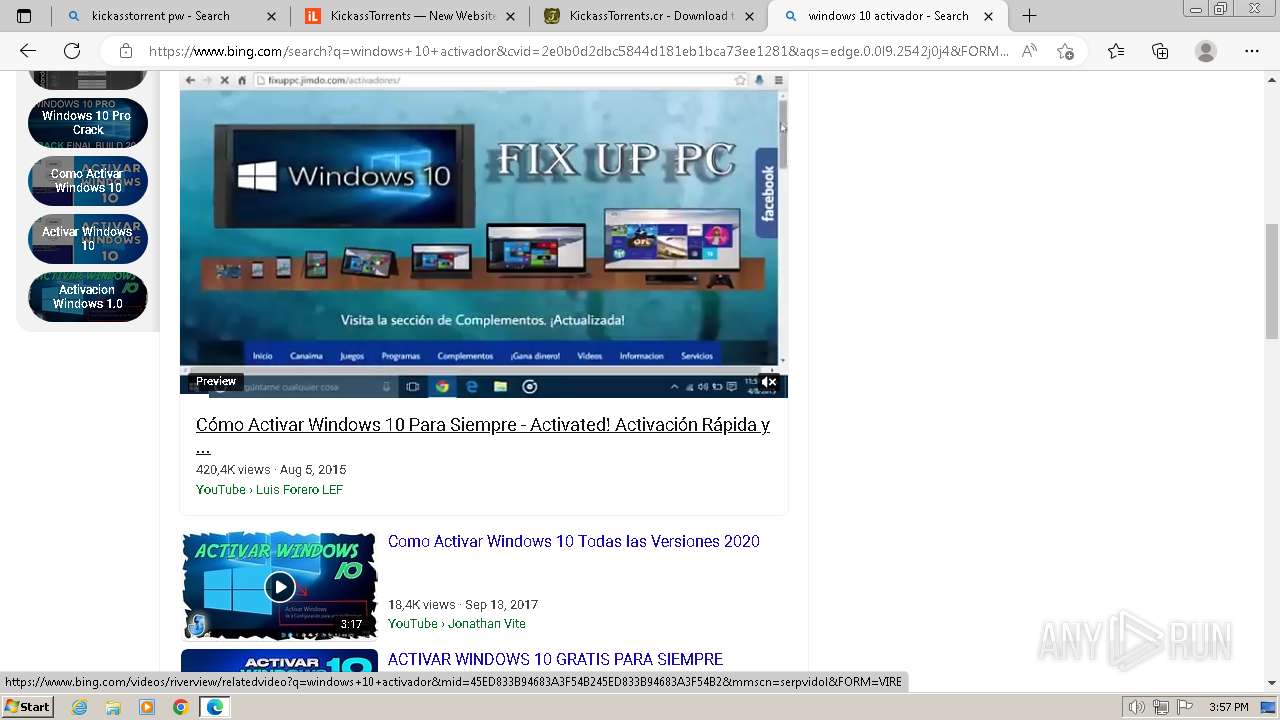
Task: Open the Favorites list icon
Action: point(1116,51)
